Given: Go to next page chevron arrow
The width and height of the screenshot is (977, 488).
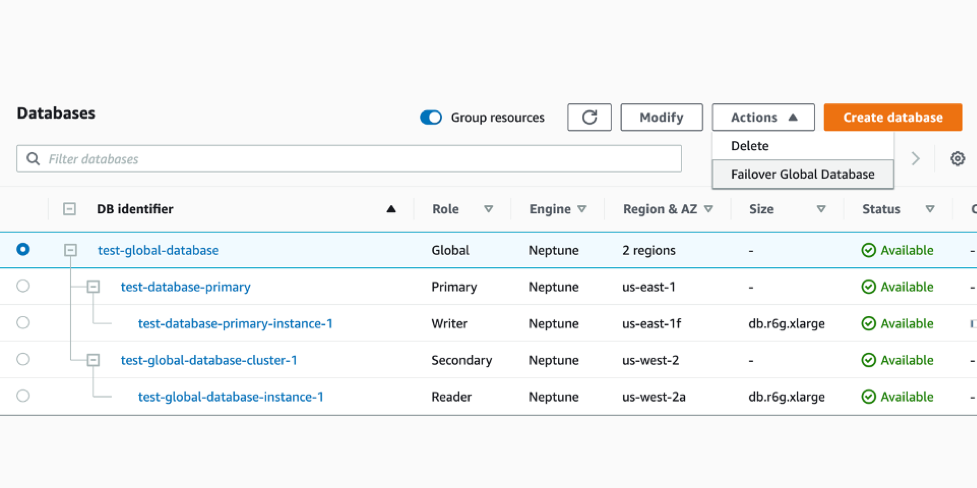Looking at the screenshot, I should [915, 159].
